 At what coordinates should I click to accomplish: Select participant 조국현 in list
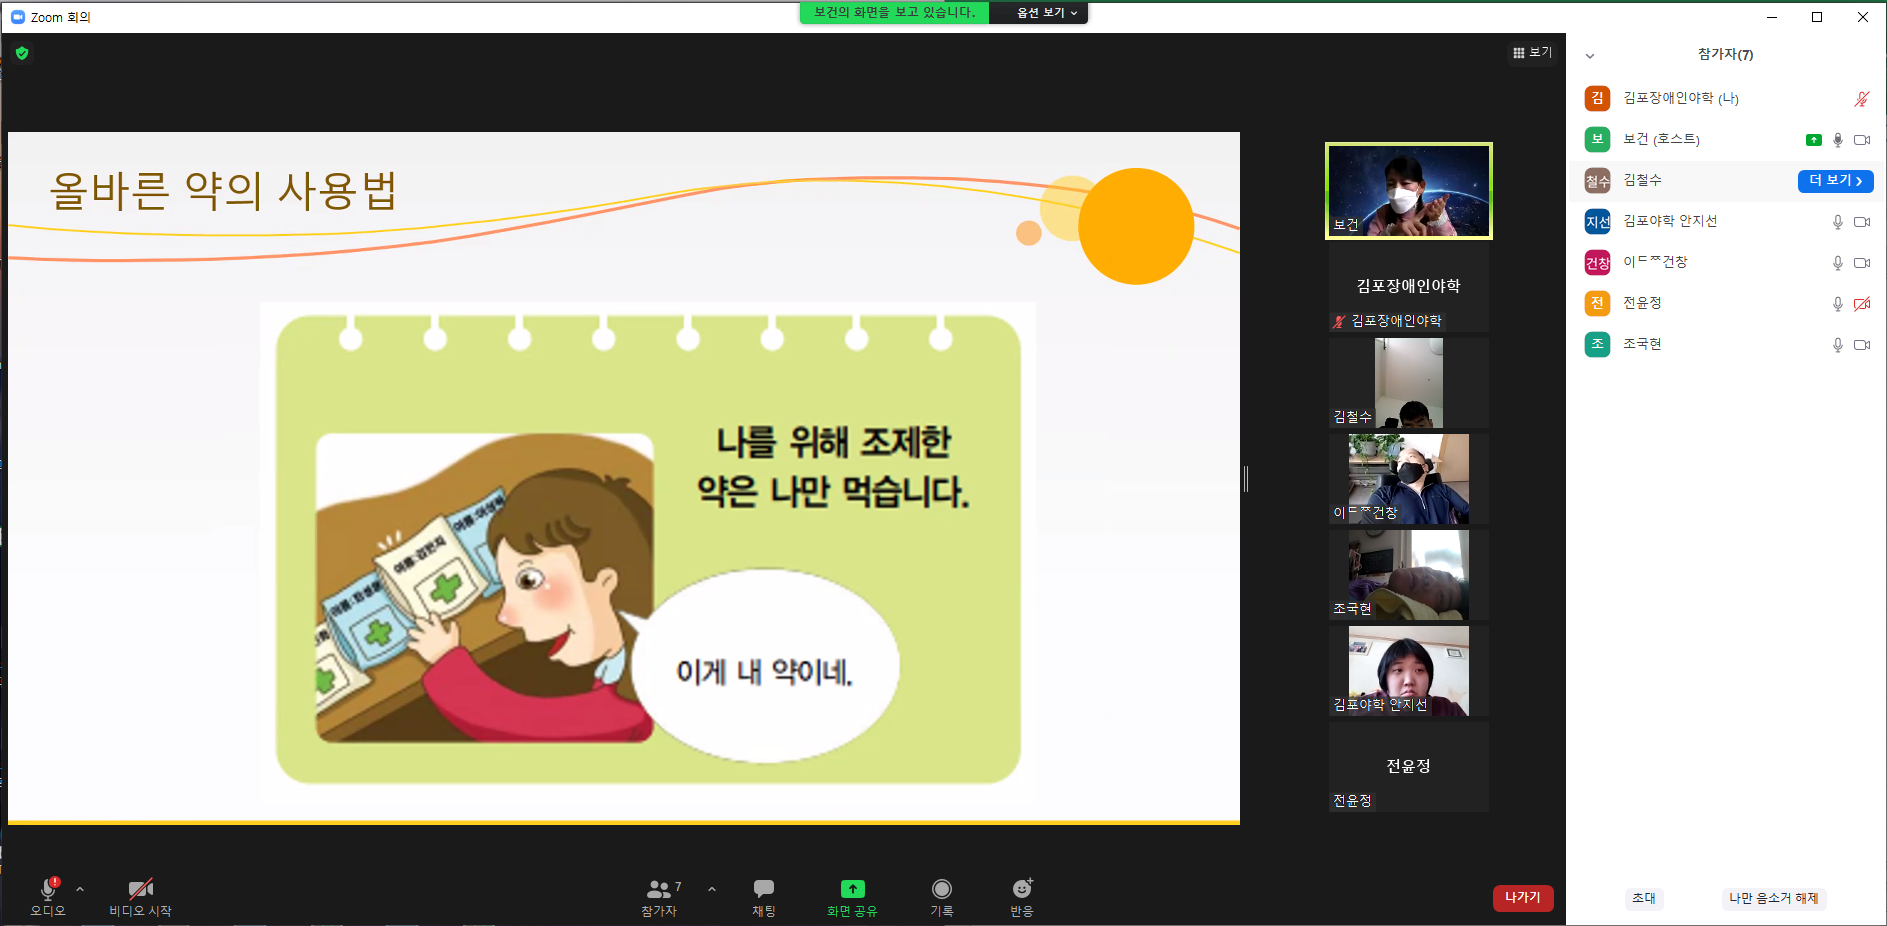pos(1726,344)
